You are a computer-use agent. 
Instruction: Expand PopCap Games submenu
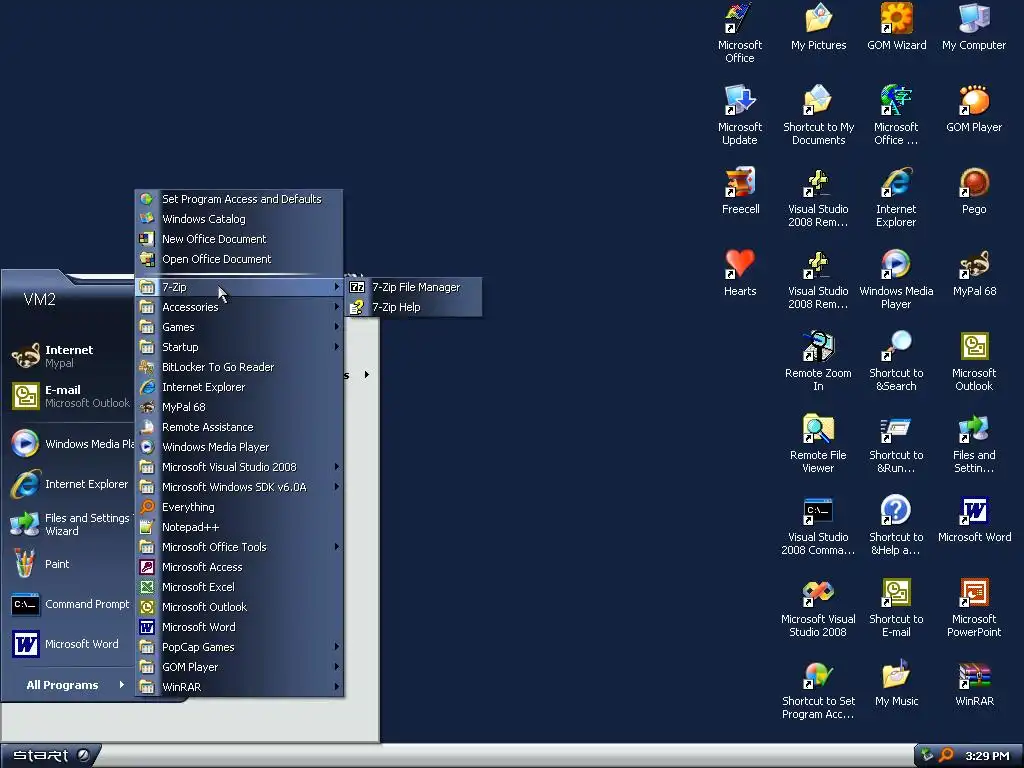click(239, 647)
